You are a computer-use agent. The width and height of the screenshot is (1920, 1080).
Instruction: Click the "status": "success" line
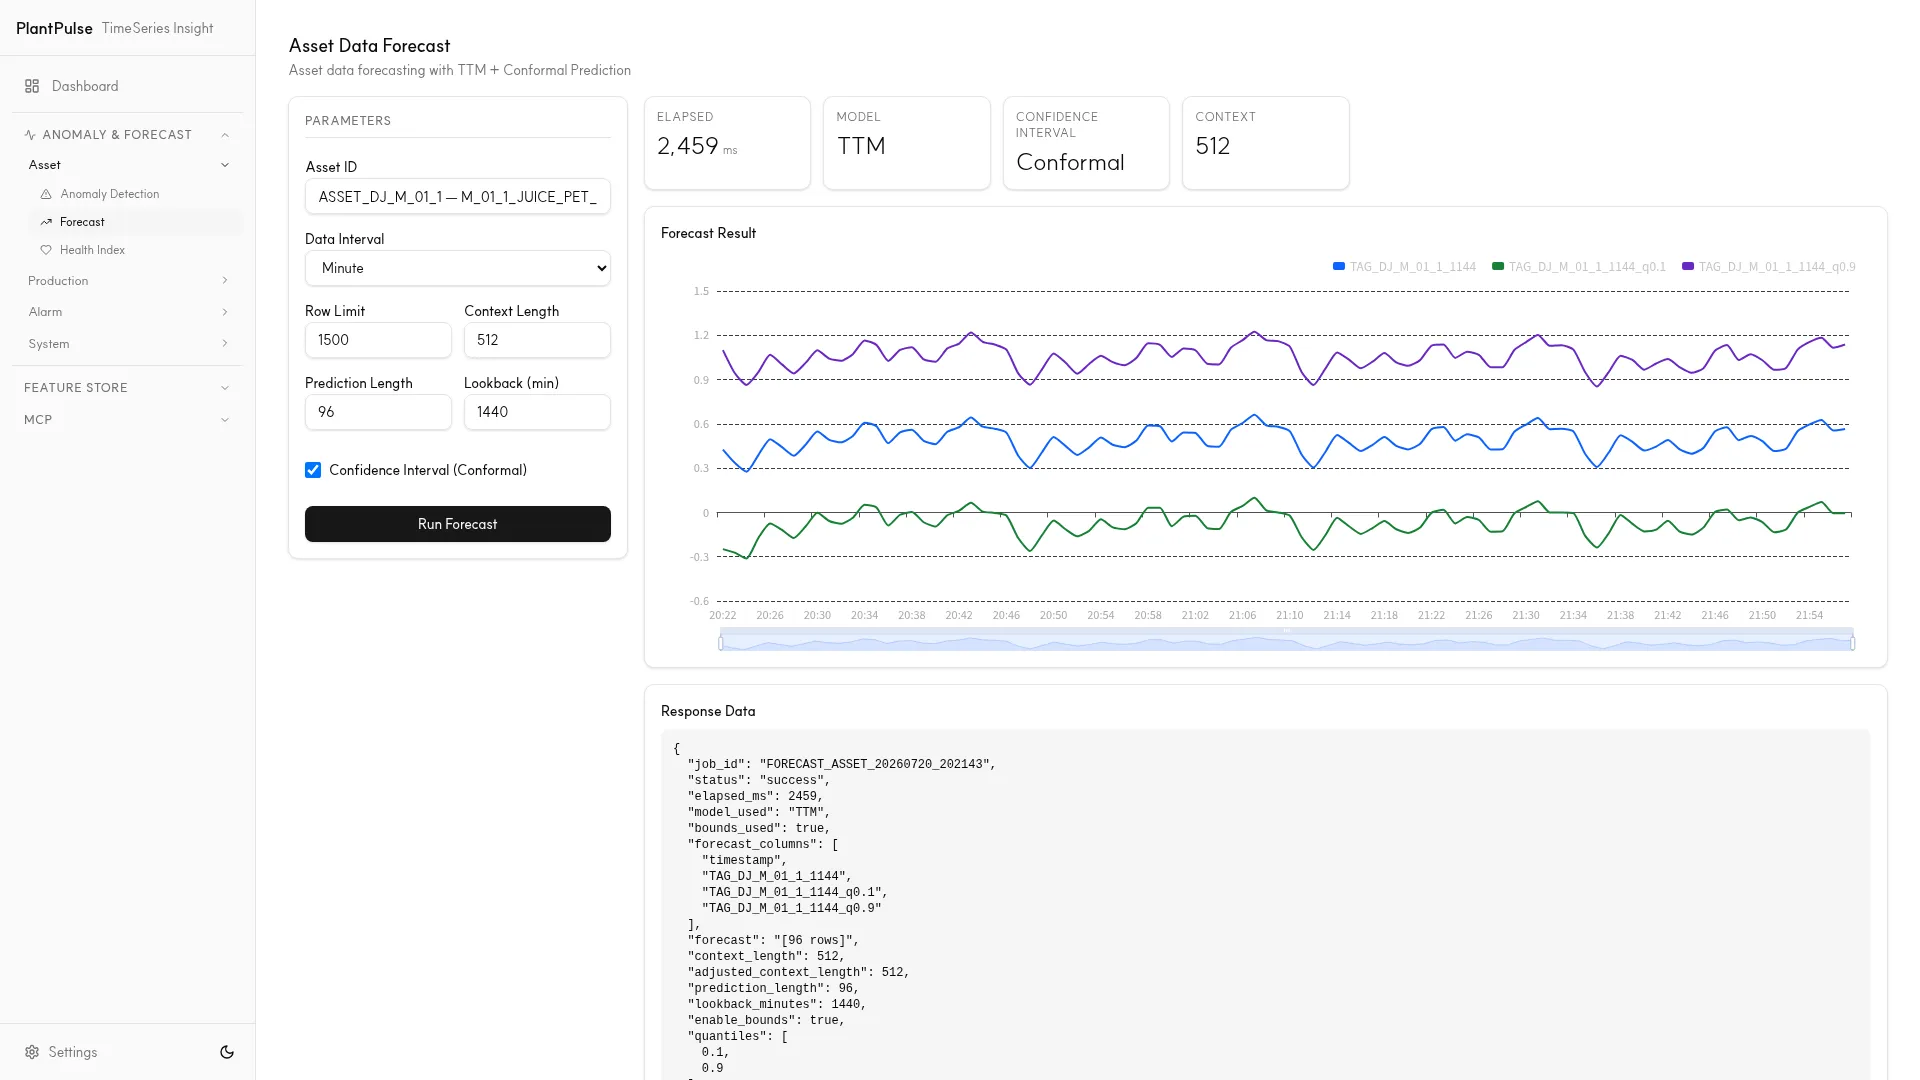pos(759,780)
